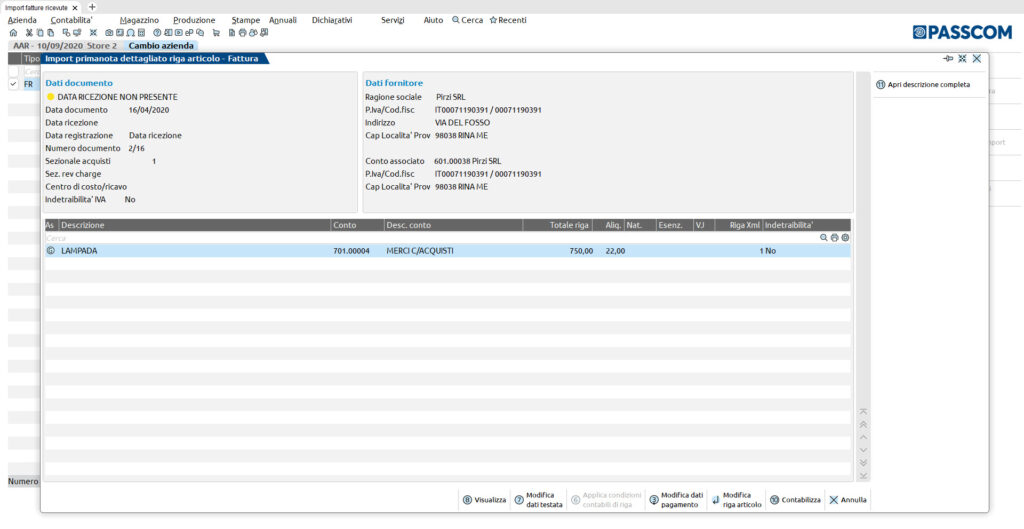Click the headphones support toolbar icon
This screenshot has height=529, width=1024.
click(x=131, y=33)
